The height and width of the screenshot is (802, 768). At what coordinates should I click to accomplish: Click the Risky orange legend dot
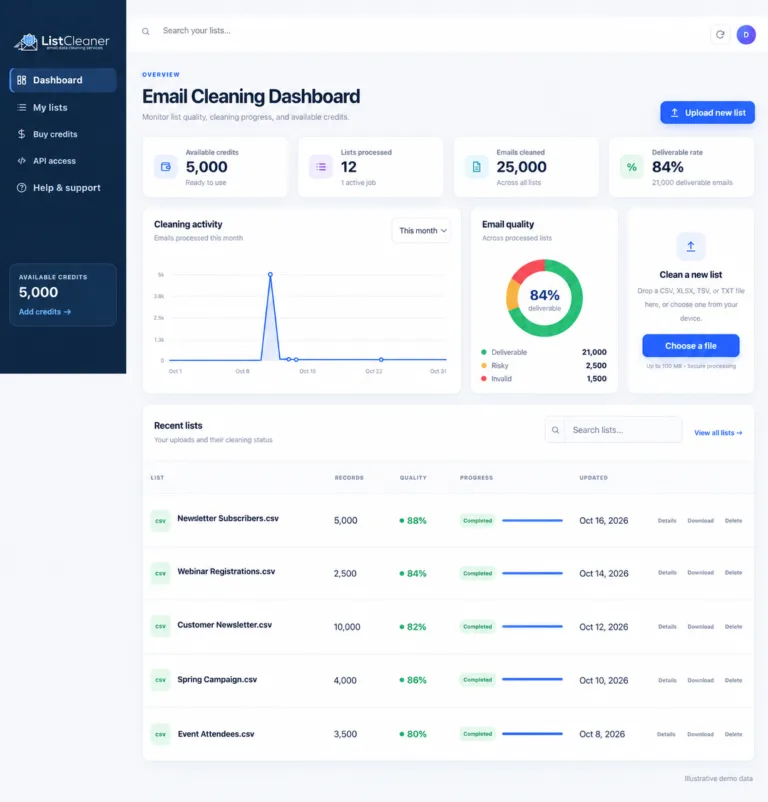(484, 365)
